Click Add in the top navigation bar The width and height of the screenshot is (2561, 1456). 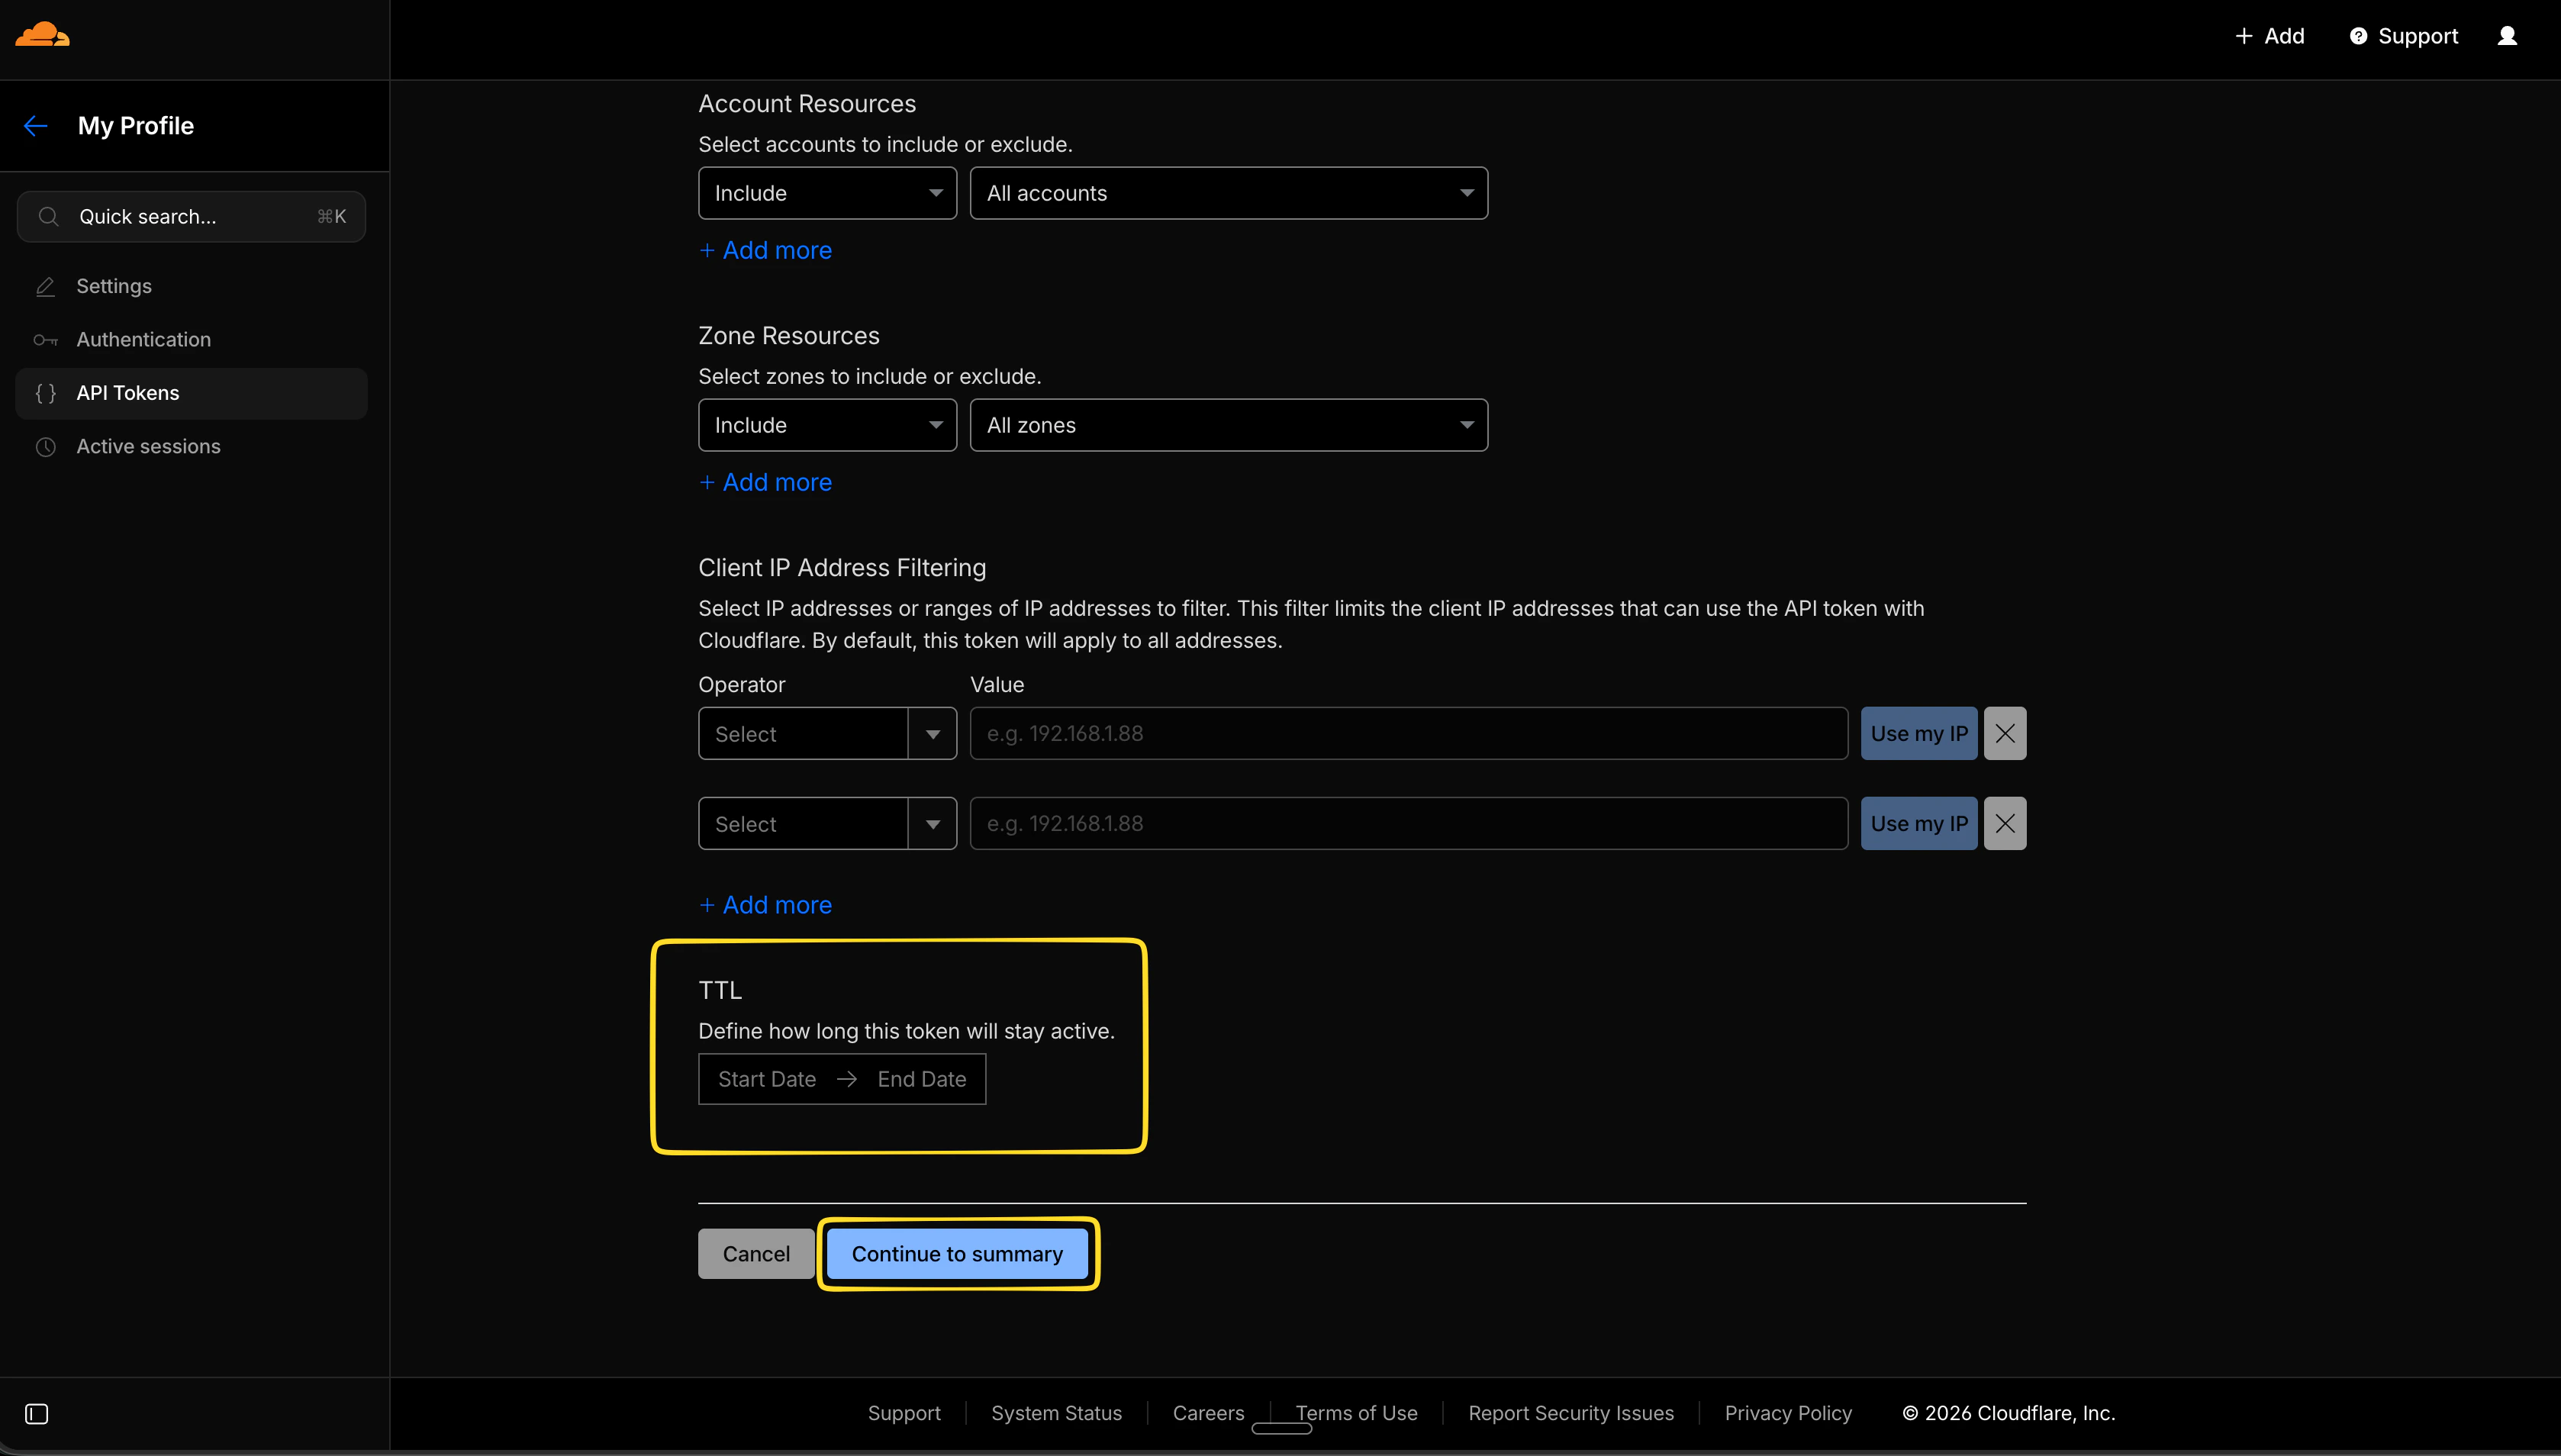[x=2270, y=35]
